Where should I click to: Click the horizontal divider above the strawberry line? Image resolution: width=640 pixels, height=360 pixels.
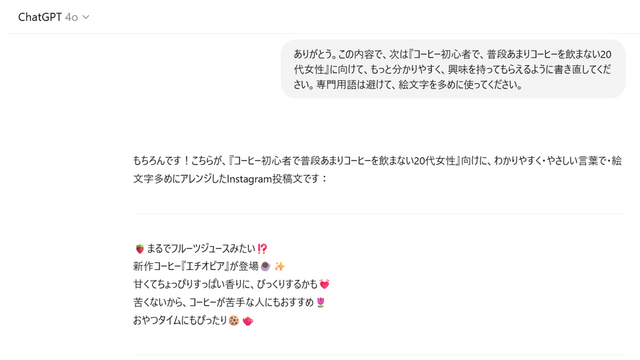pos(379,213)
